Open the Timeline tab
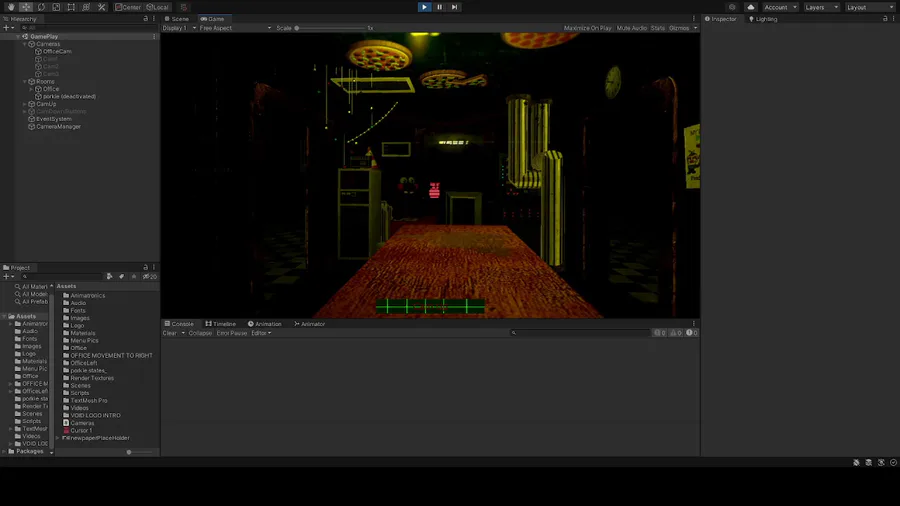Viewport: 900px width, 506px height. coord(220,324)
